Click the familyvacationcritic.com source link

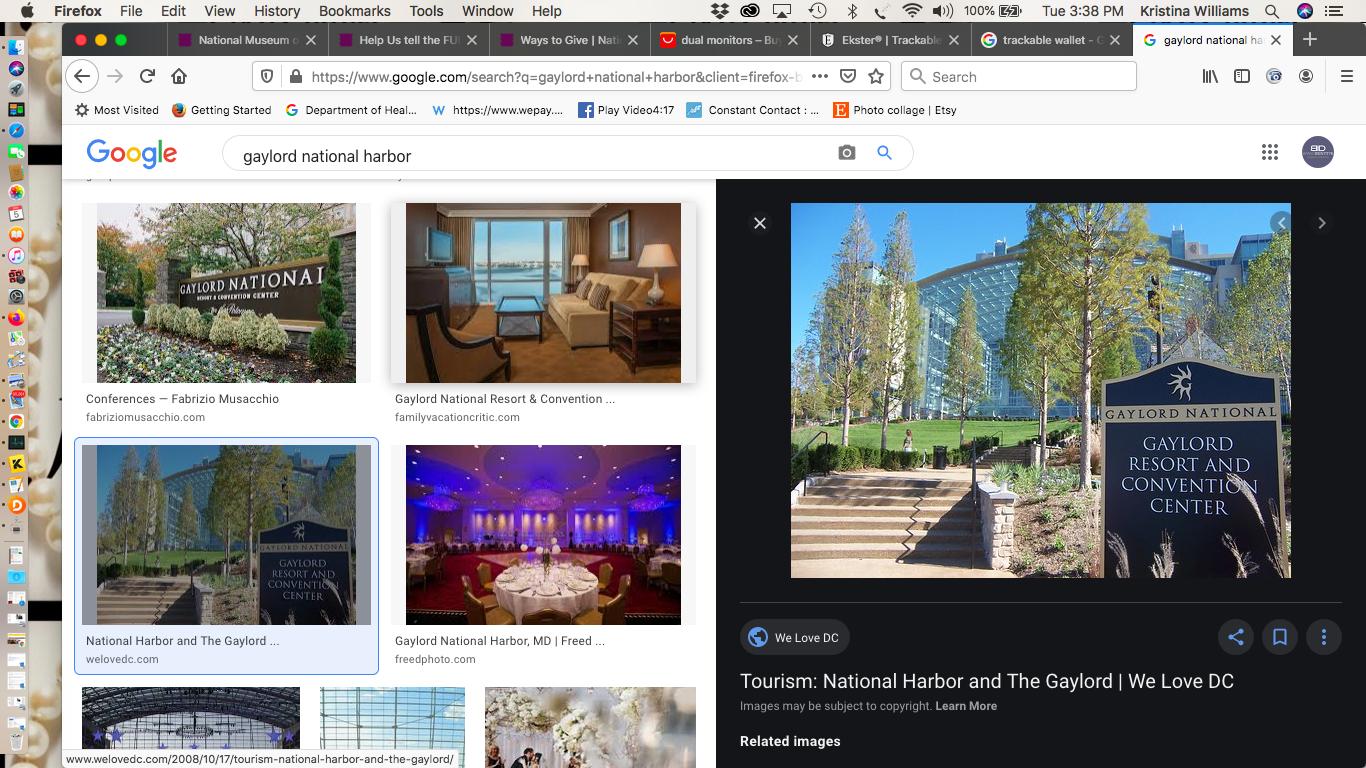click(457, 417)
